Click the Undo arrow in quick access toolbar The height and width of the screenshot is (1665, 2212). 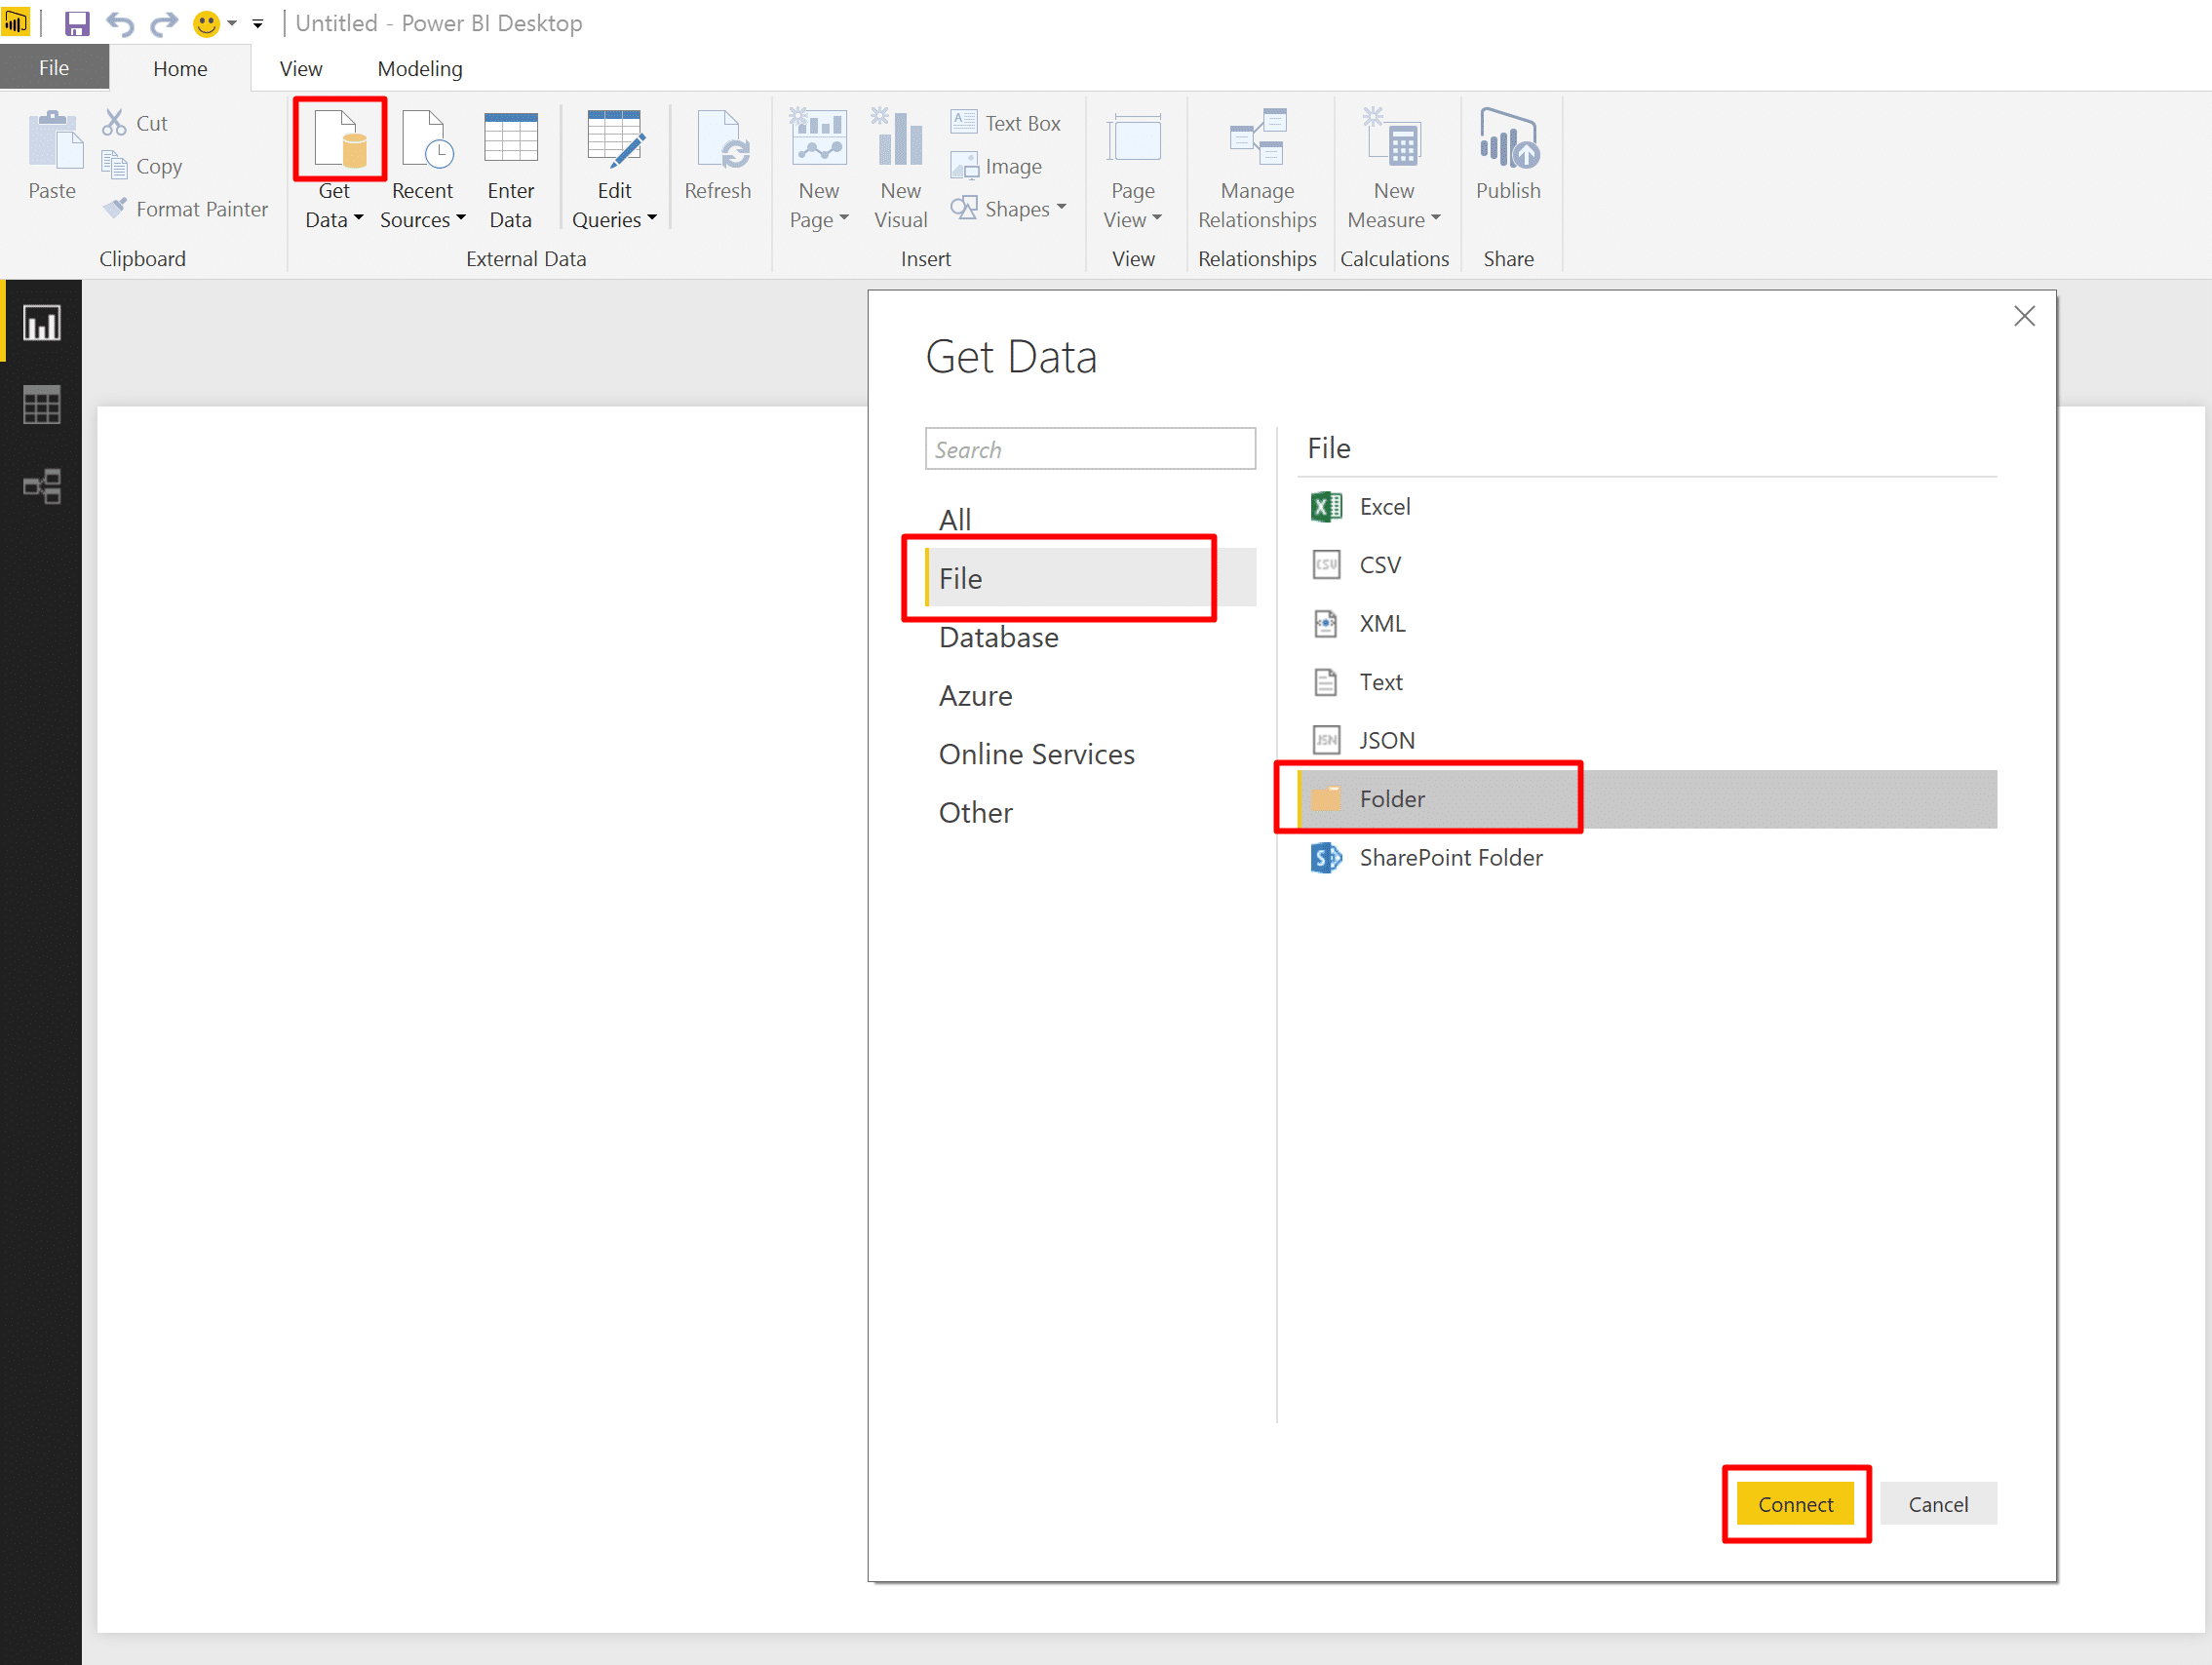[x=120, y=23]
